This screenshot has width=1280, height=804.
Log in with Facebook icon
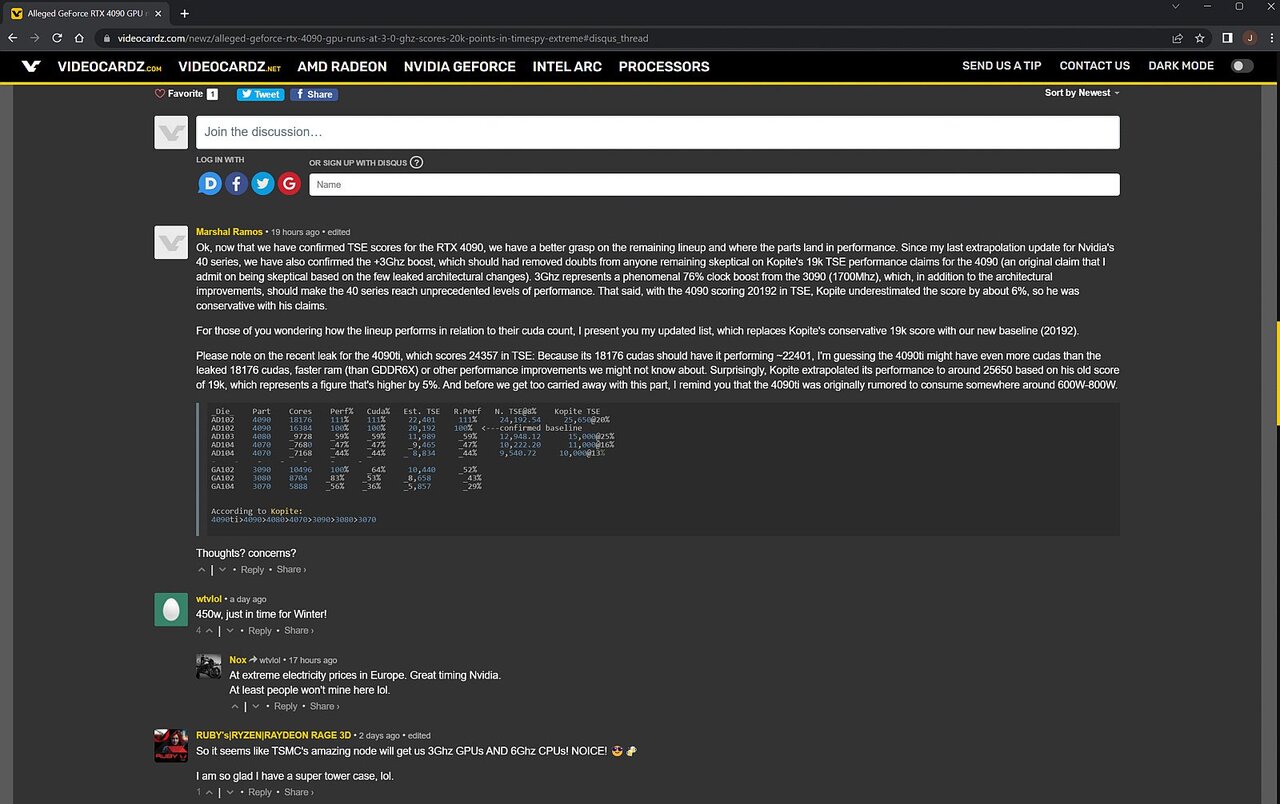click(236, 183)
